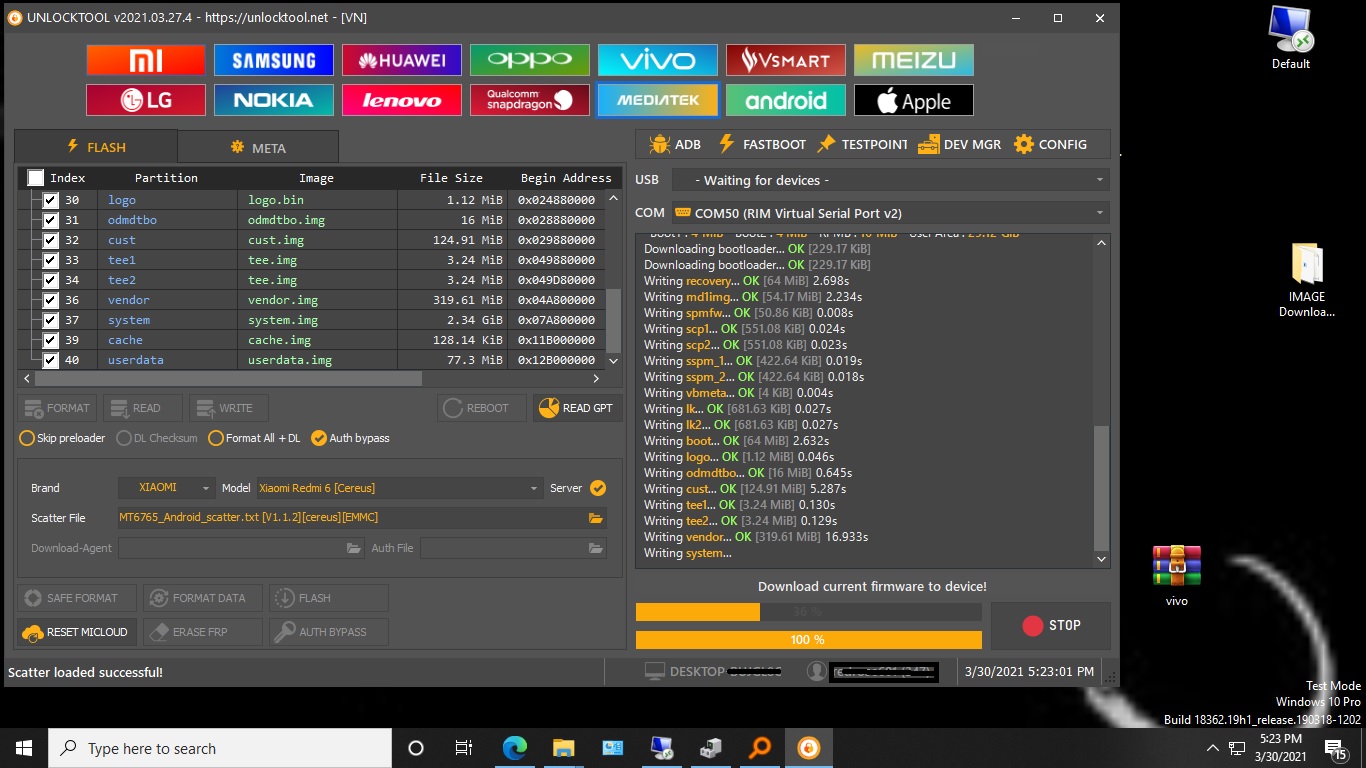
Task: Uncheck the cust partition checkbox
Action: [x=50, y=240]
